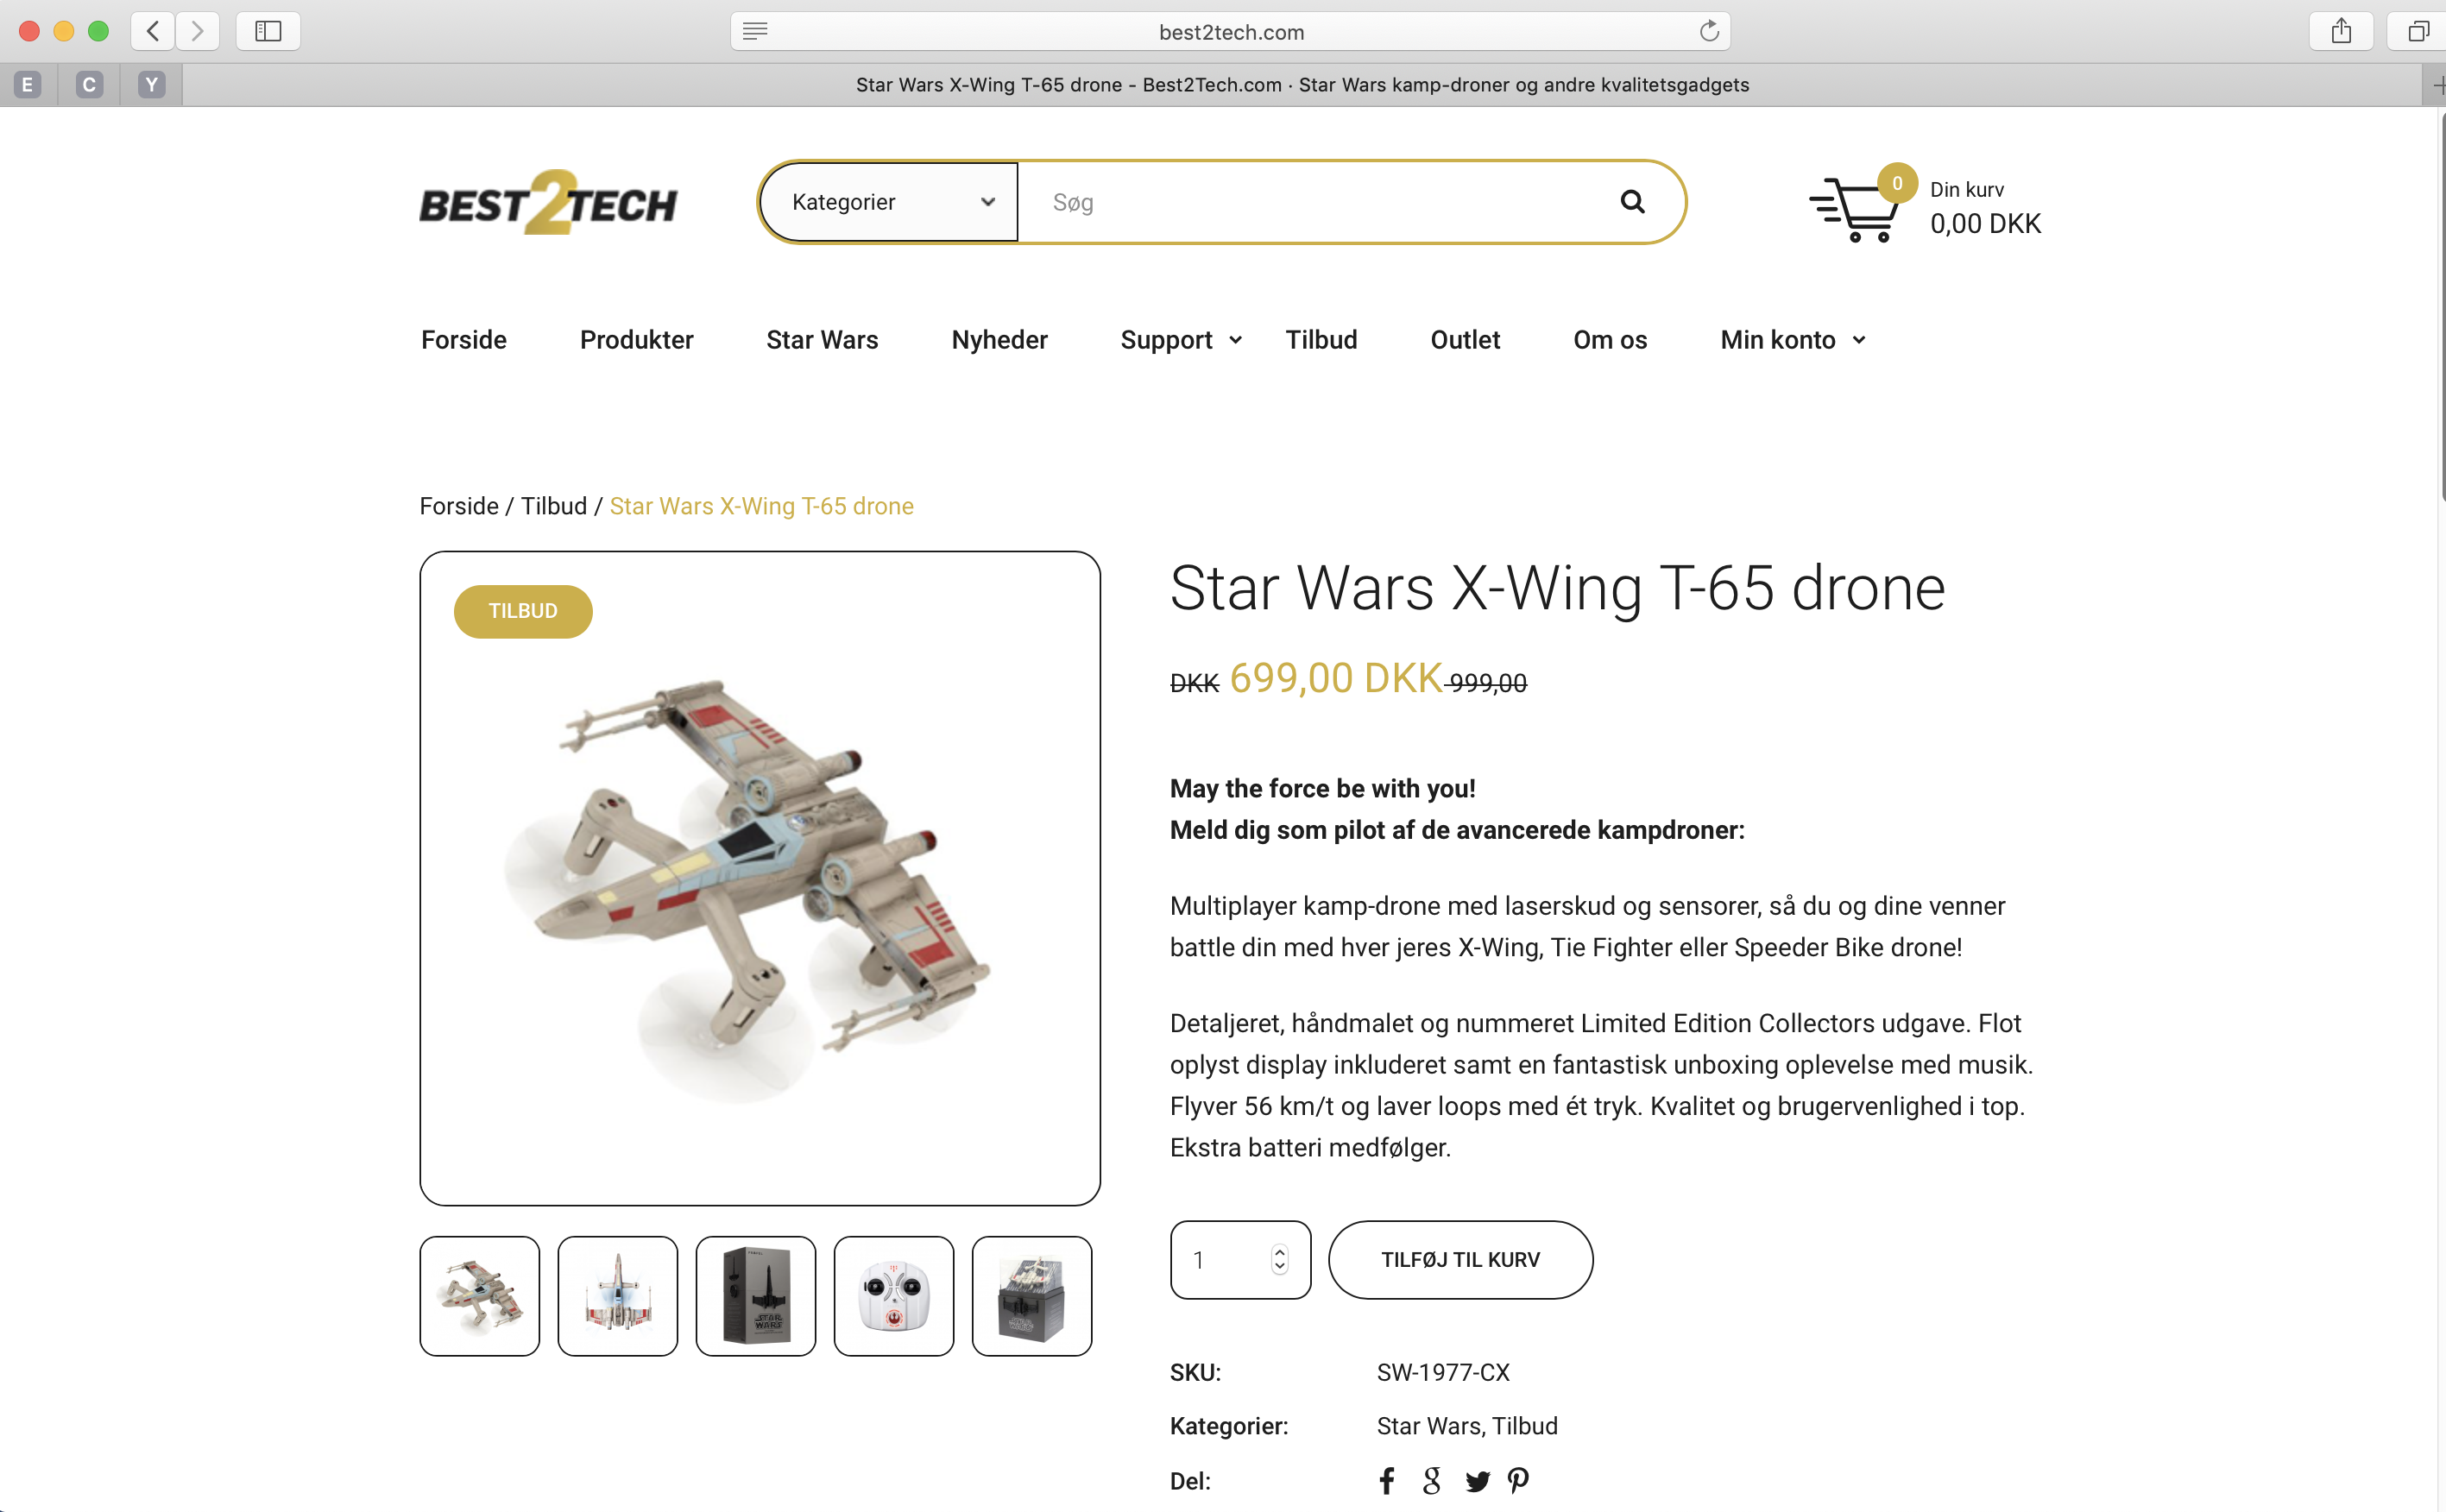
Task: Open the Star Wars menu item
Action: point(822,340)
